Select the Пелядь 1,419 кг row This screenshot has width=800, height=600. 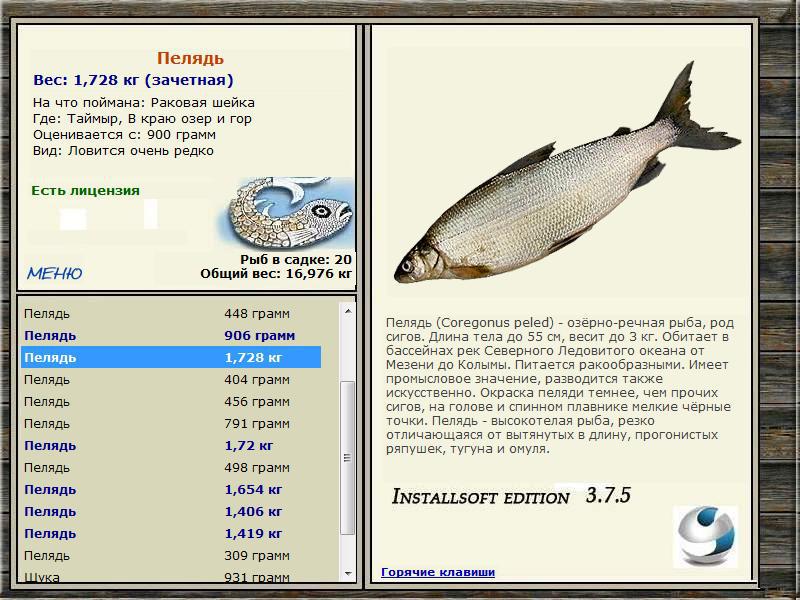(x=171, y=533)
